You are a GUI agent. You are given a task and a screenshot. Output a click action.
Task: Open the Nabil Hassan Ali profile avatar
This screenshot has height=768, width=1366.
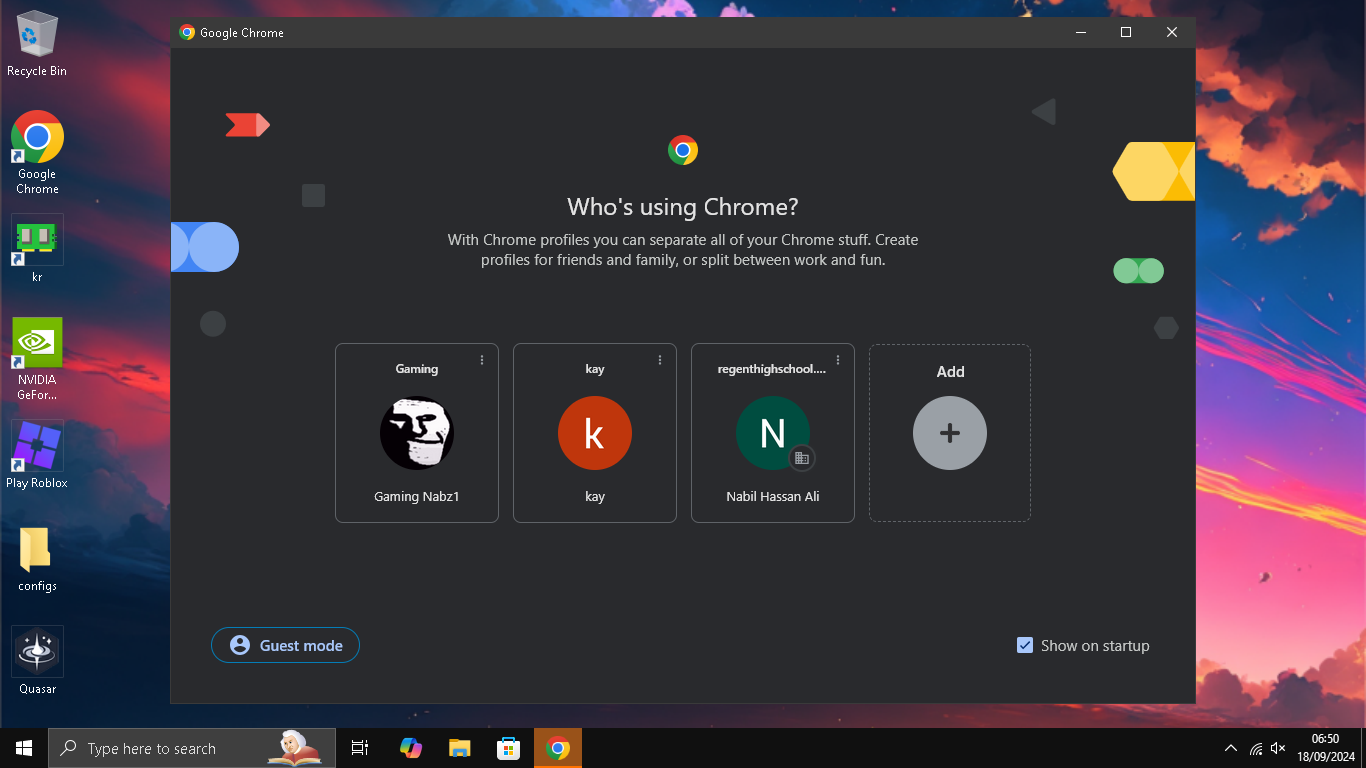tap(773, 433)
